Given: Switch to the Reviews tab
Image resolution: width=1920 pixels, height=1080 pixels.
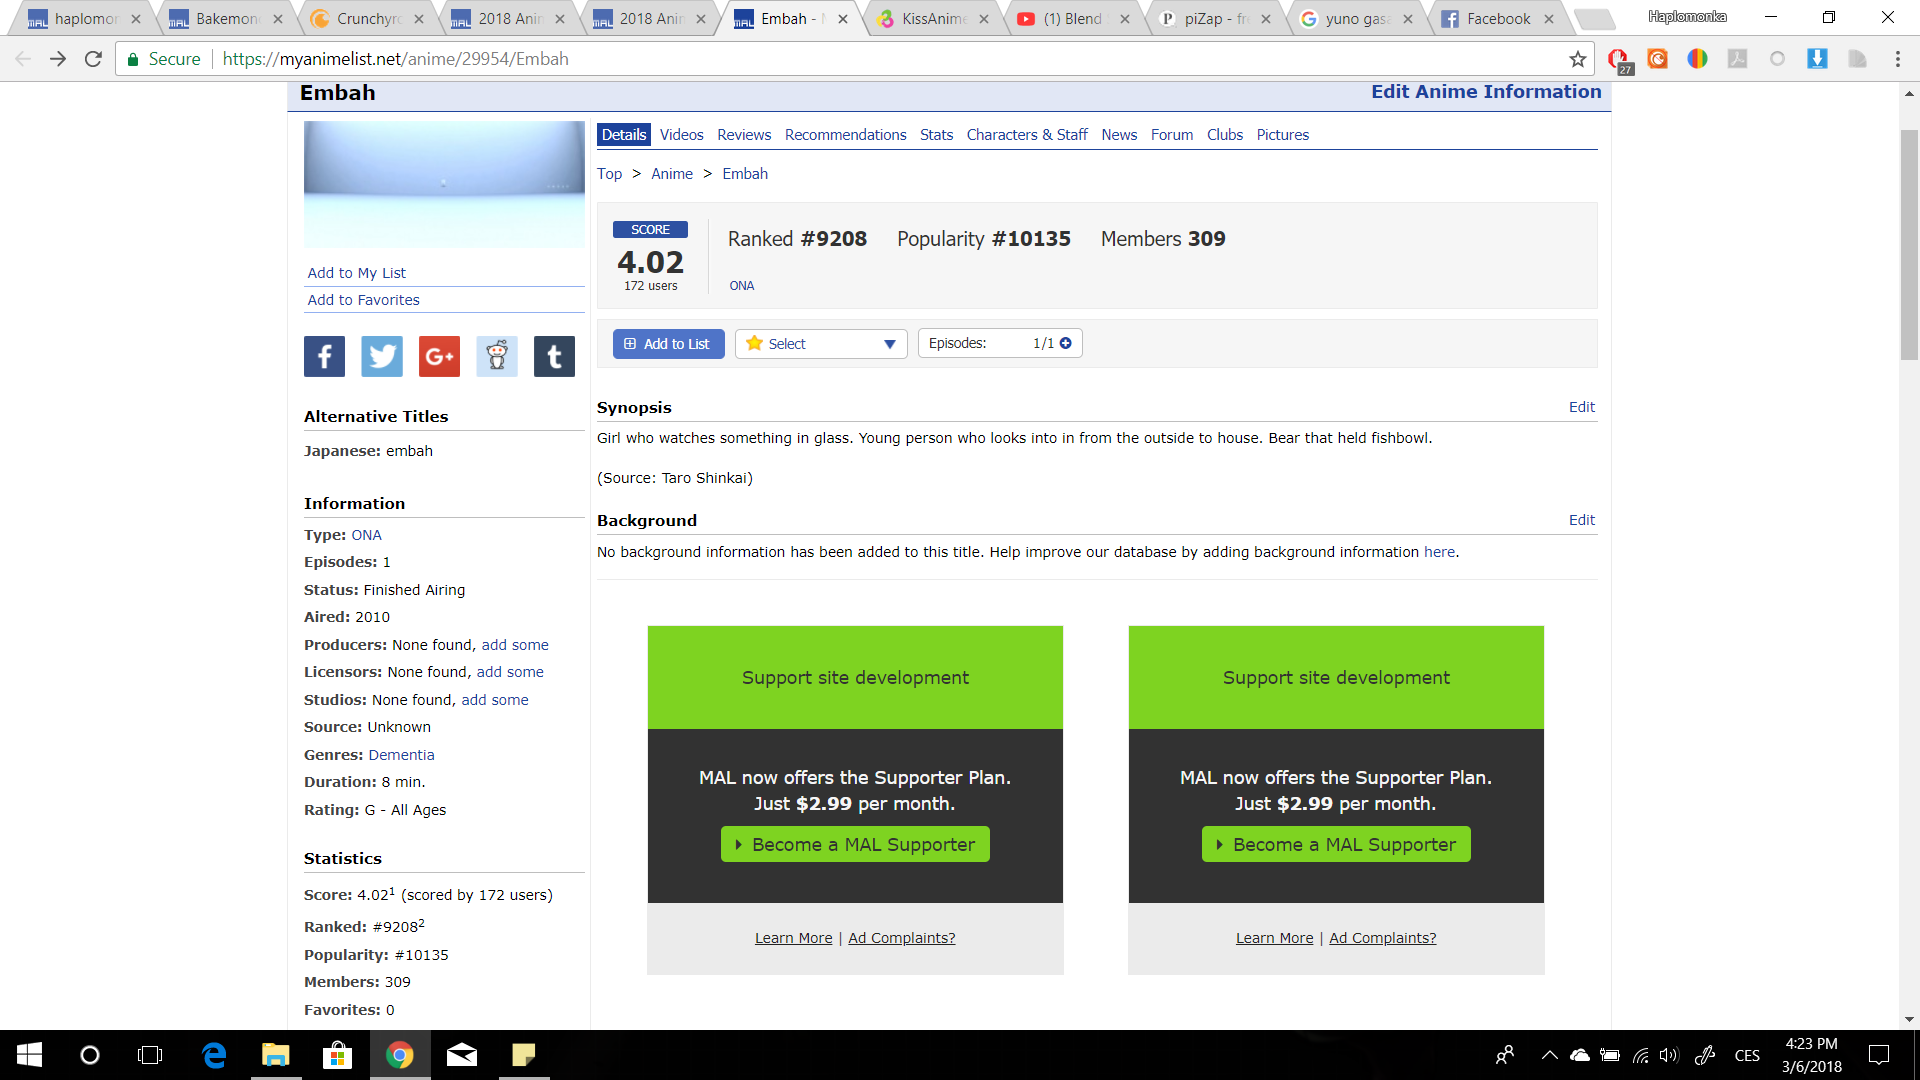Looking at the screenshot, I should point(744,135).
